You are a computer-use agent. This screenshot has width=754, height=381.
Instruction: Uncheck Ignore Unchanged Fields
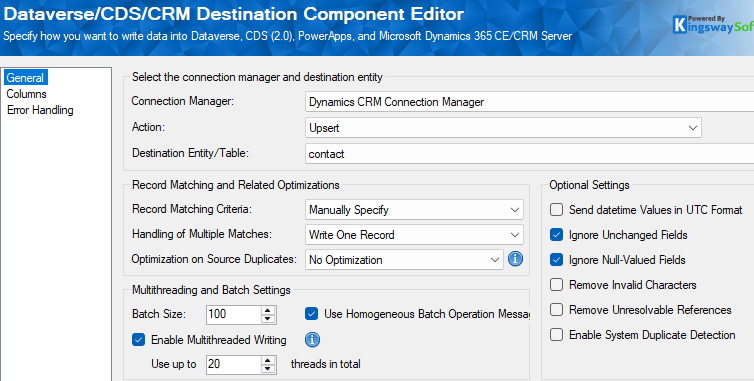556,235
